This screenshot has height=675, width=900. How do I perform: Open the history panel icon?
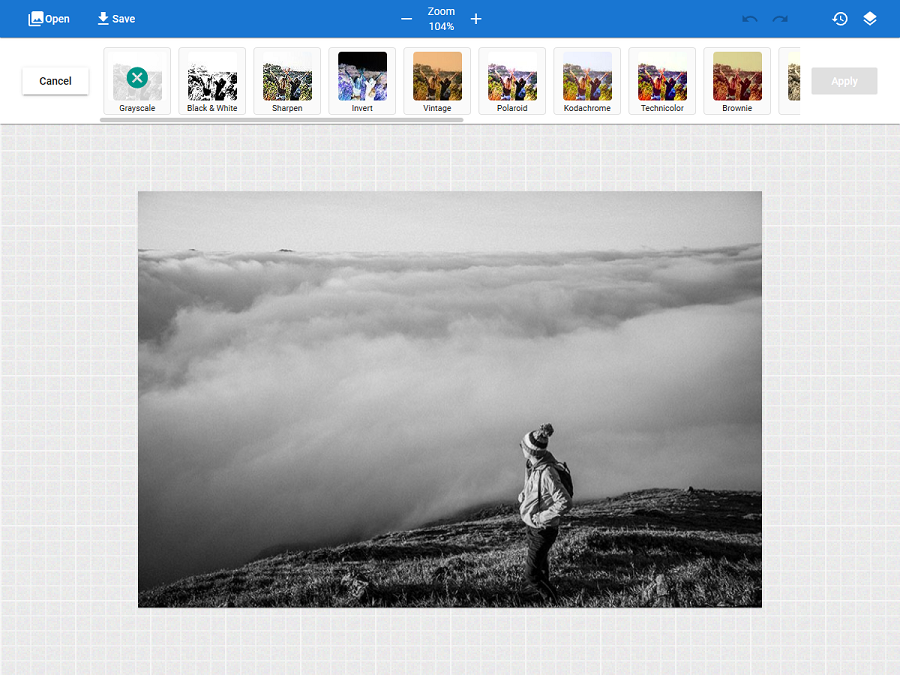pyautogui.click(x=840, y=18)
